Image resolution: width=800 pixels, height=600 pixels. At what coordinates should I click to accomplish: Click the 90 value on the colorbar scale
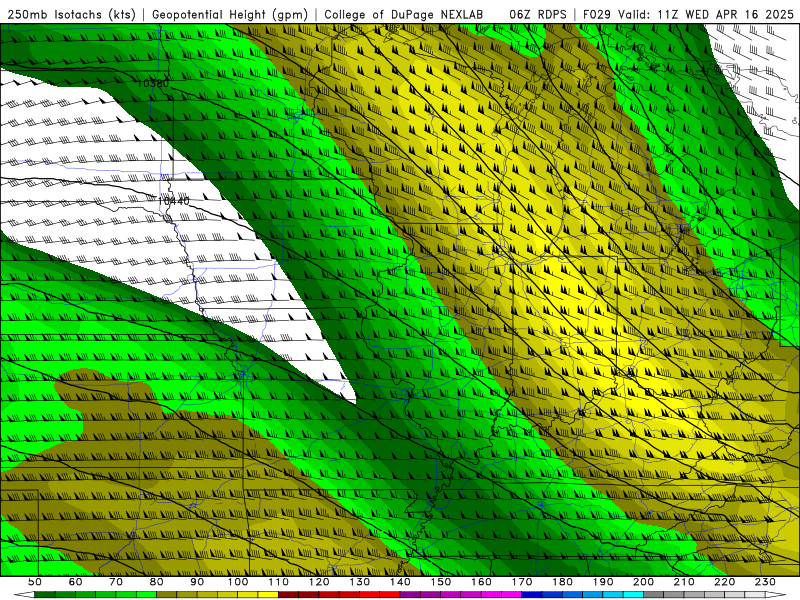[x=197, y=582]
